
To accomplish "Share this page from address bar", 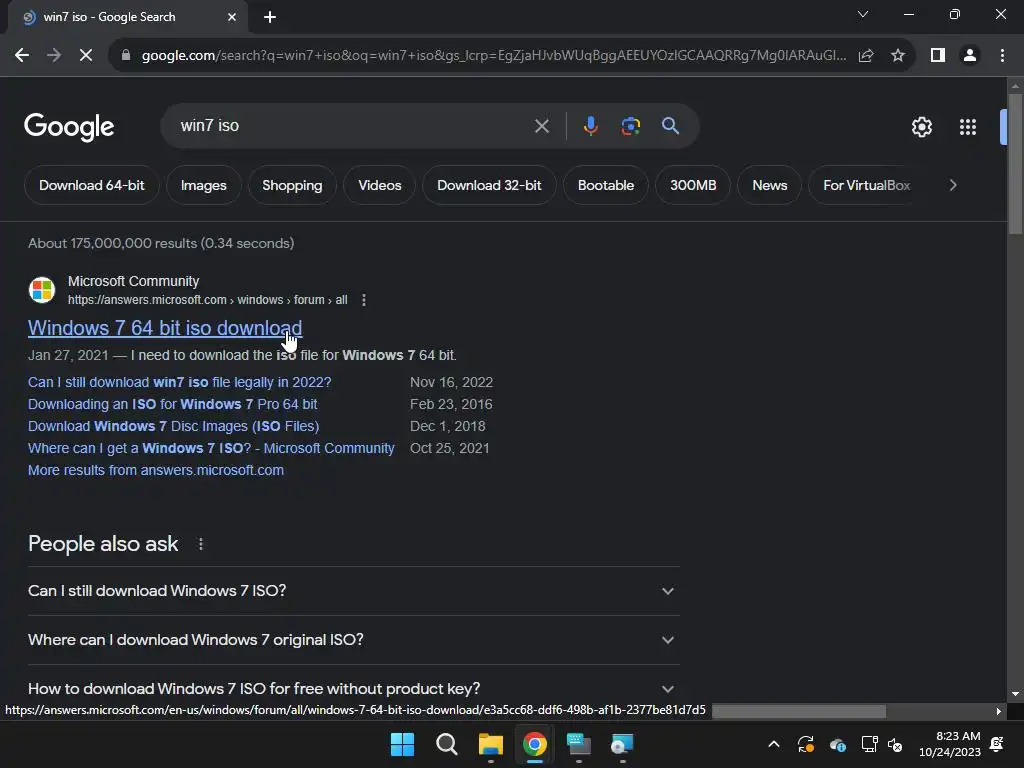I will 866,56.
